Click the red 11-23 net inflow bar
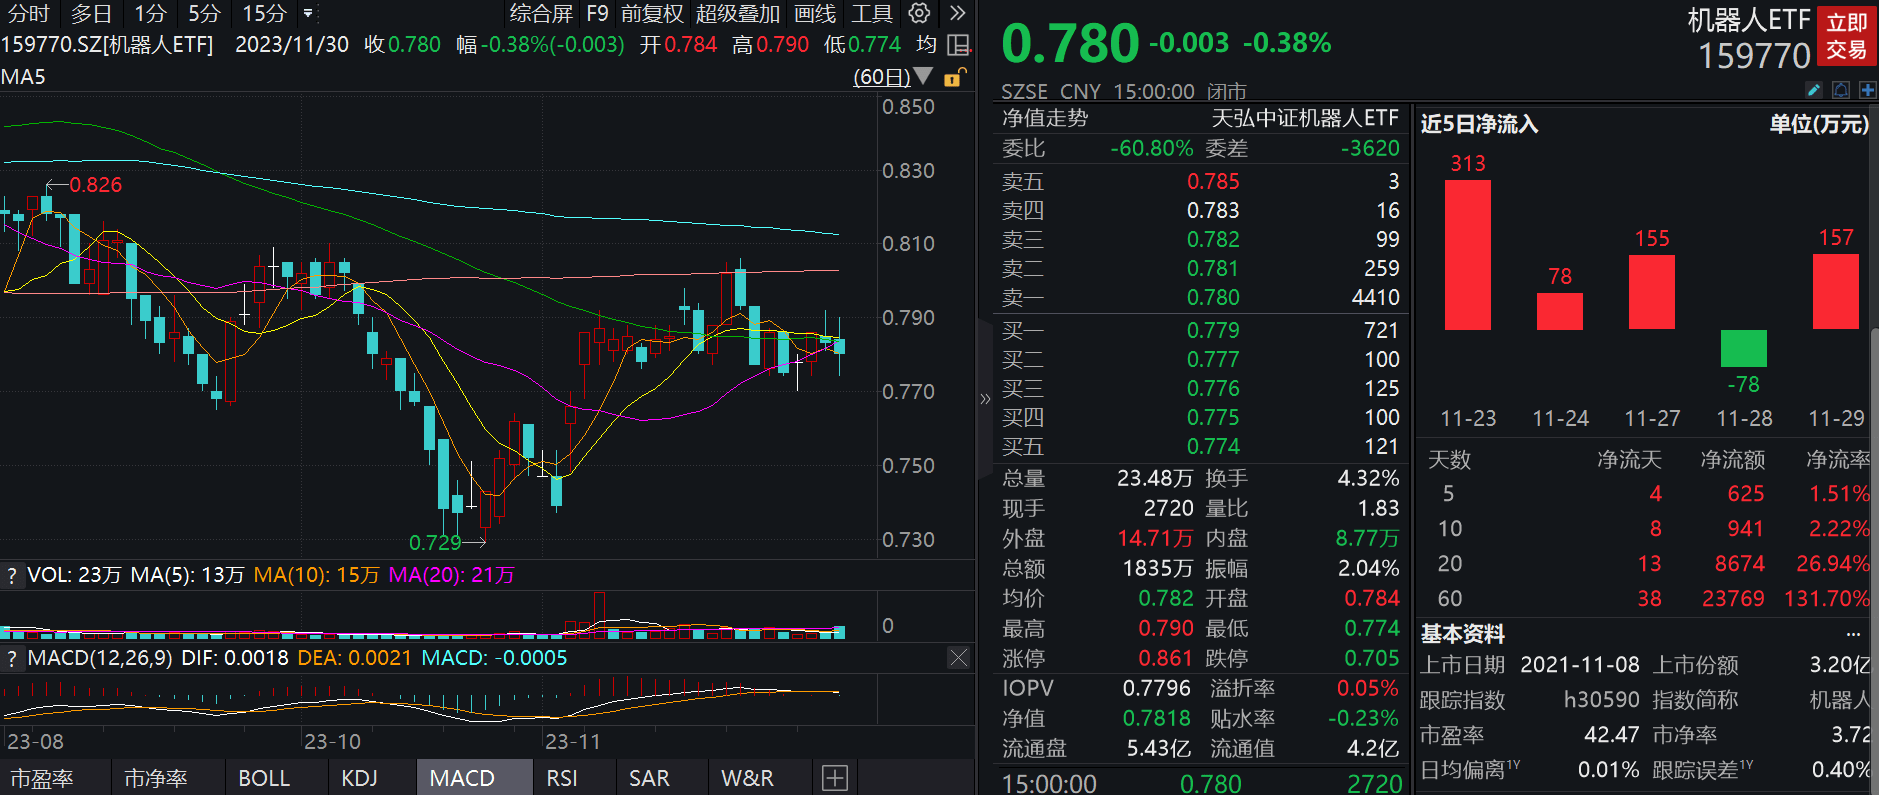The image size is (1879, 795). pyautogui.click(x=1468, y=255)
